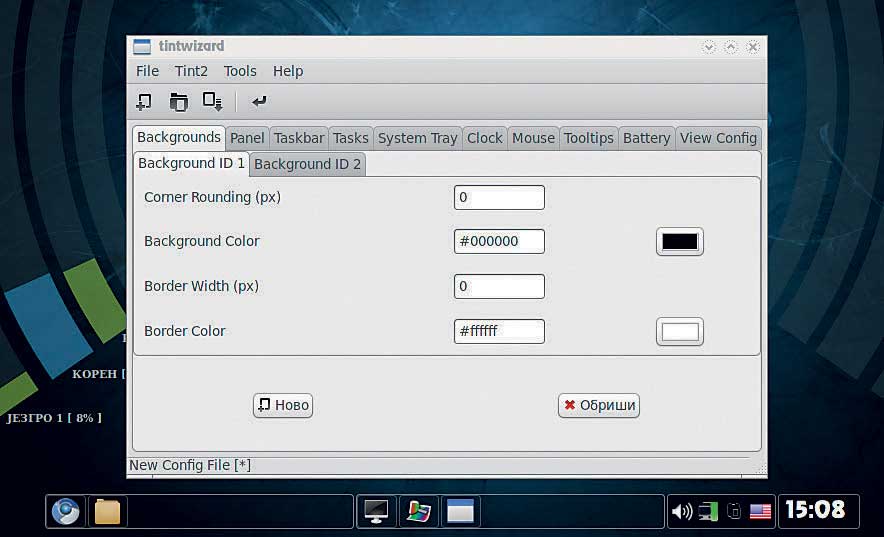Click the network connection tray icon
Viewport: 884px width, 537px height.
(708, 512)
